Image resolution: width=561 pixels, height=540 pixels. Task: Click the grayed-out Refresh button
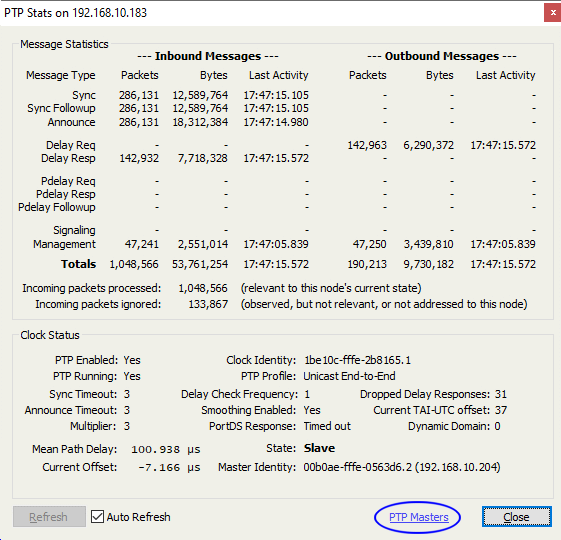[x=49, y=517]
